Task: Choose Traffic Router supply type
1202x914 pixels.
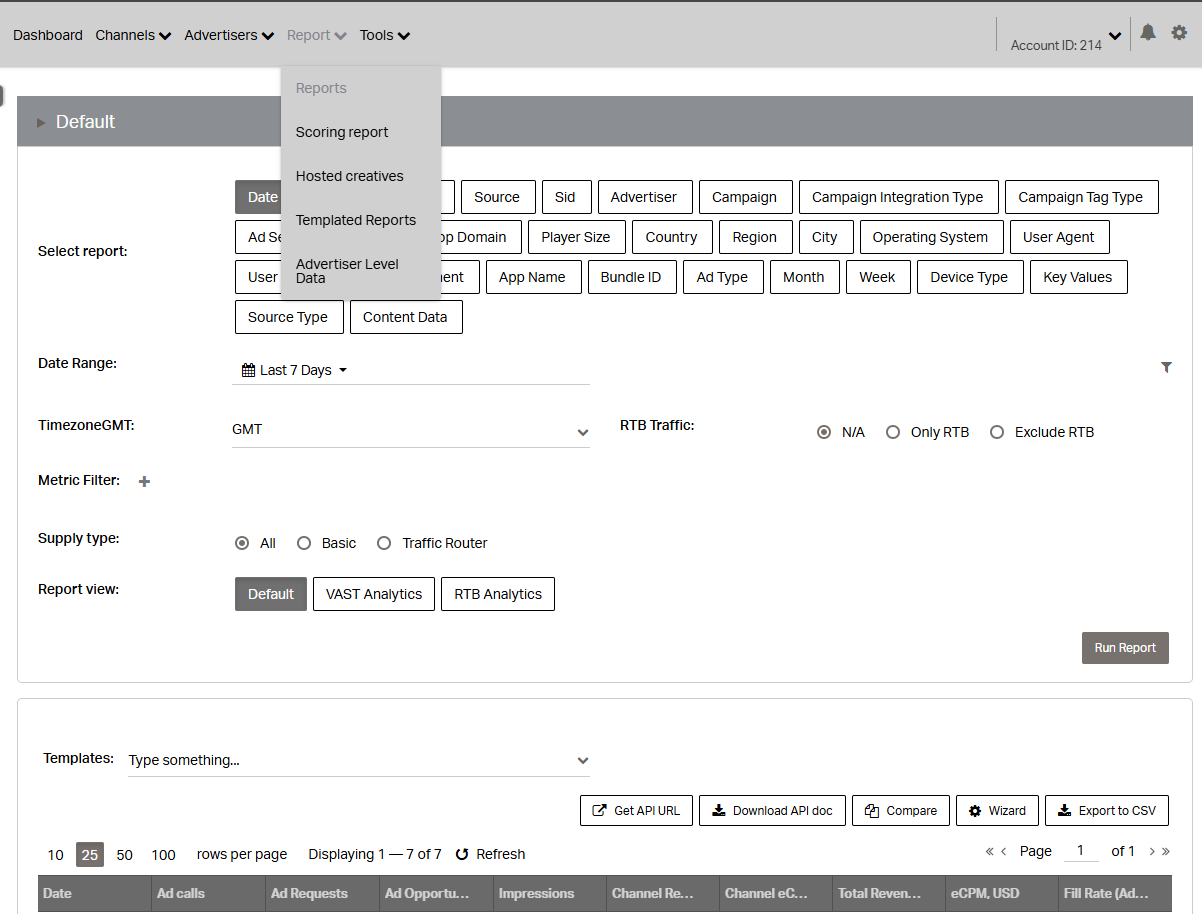Action: pos(384,543)
